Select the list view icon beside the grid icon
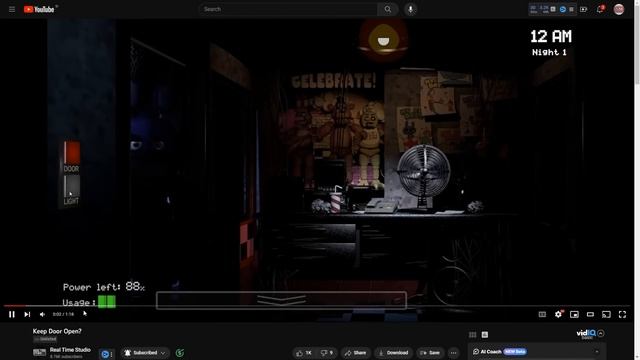The height and width of the screenshot is (360, 640). (484, 335)
